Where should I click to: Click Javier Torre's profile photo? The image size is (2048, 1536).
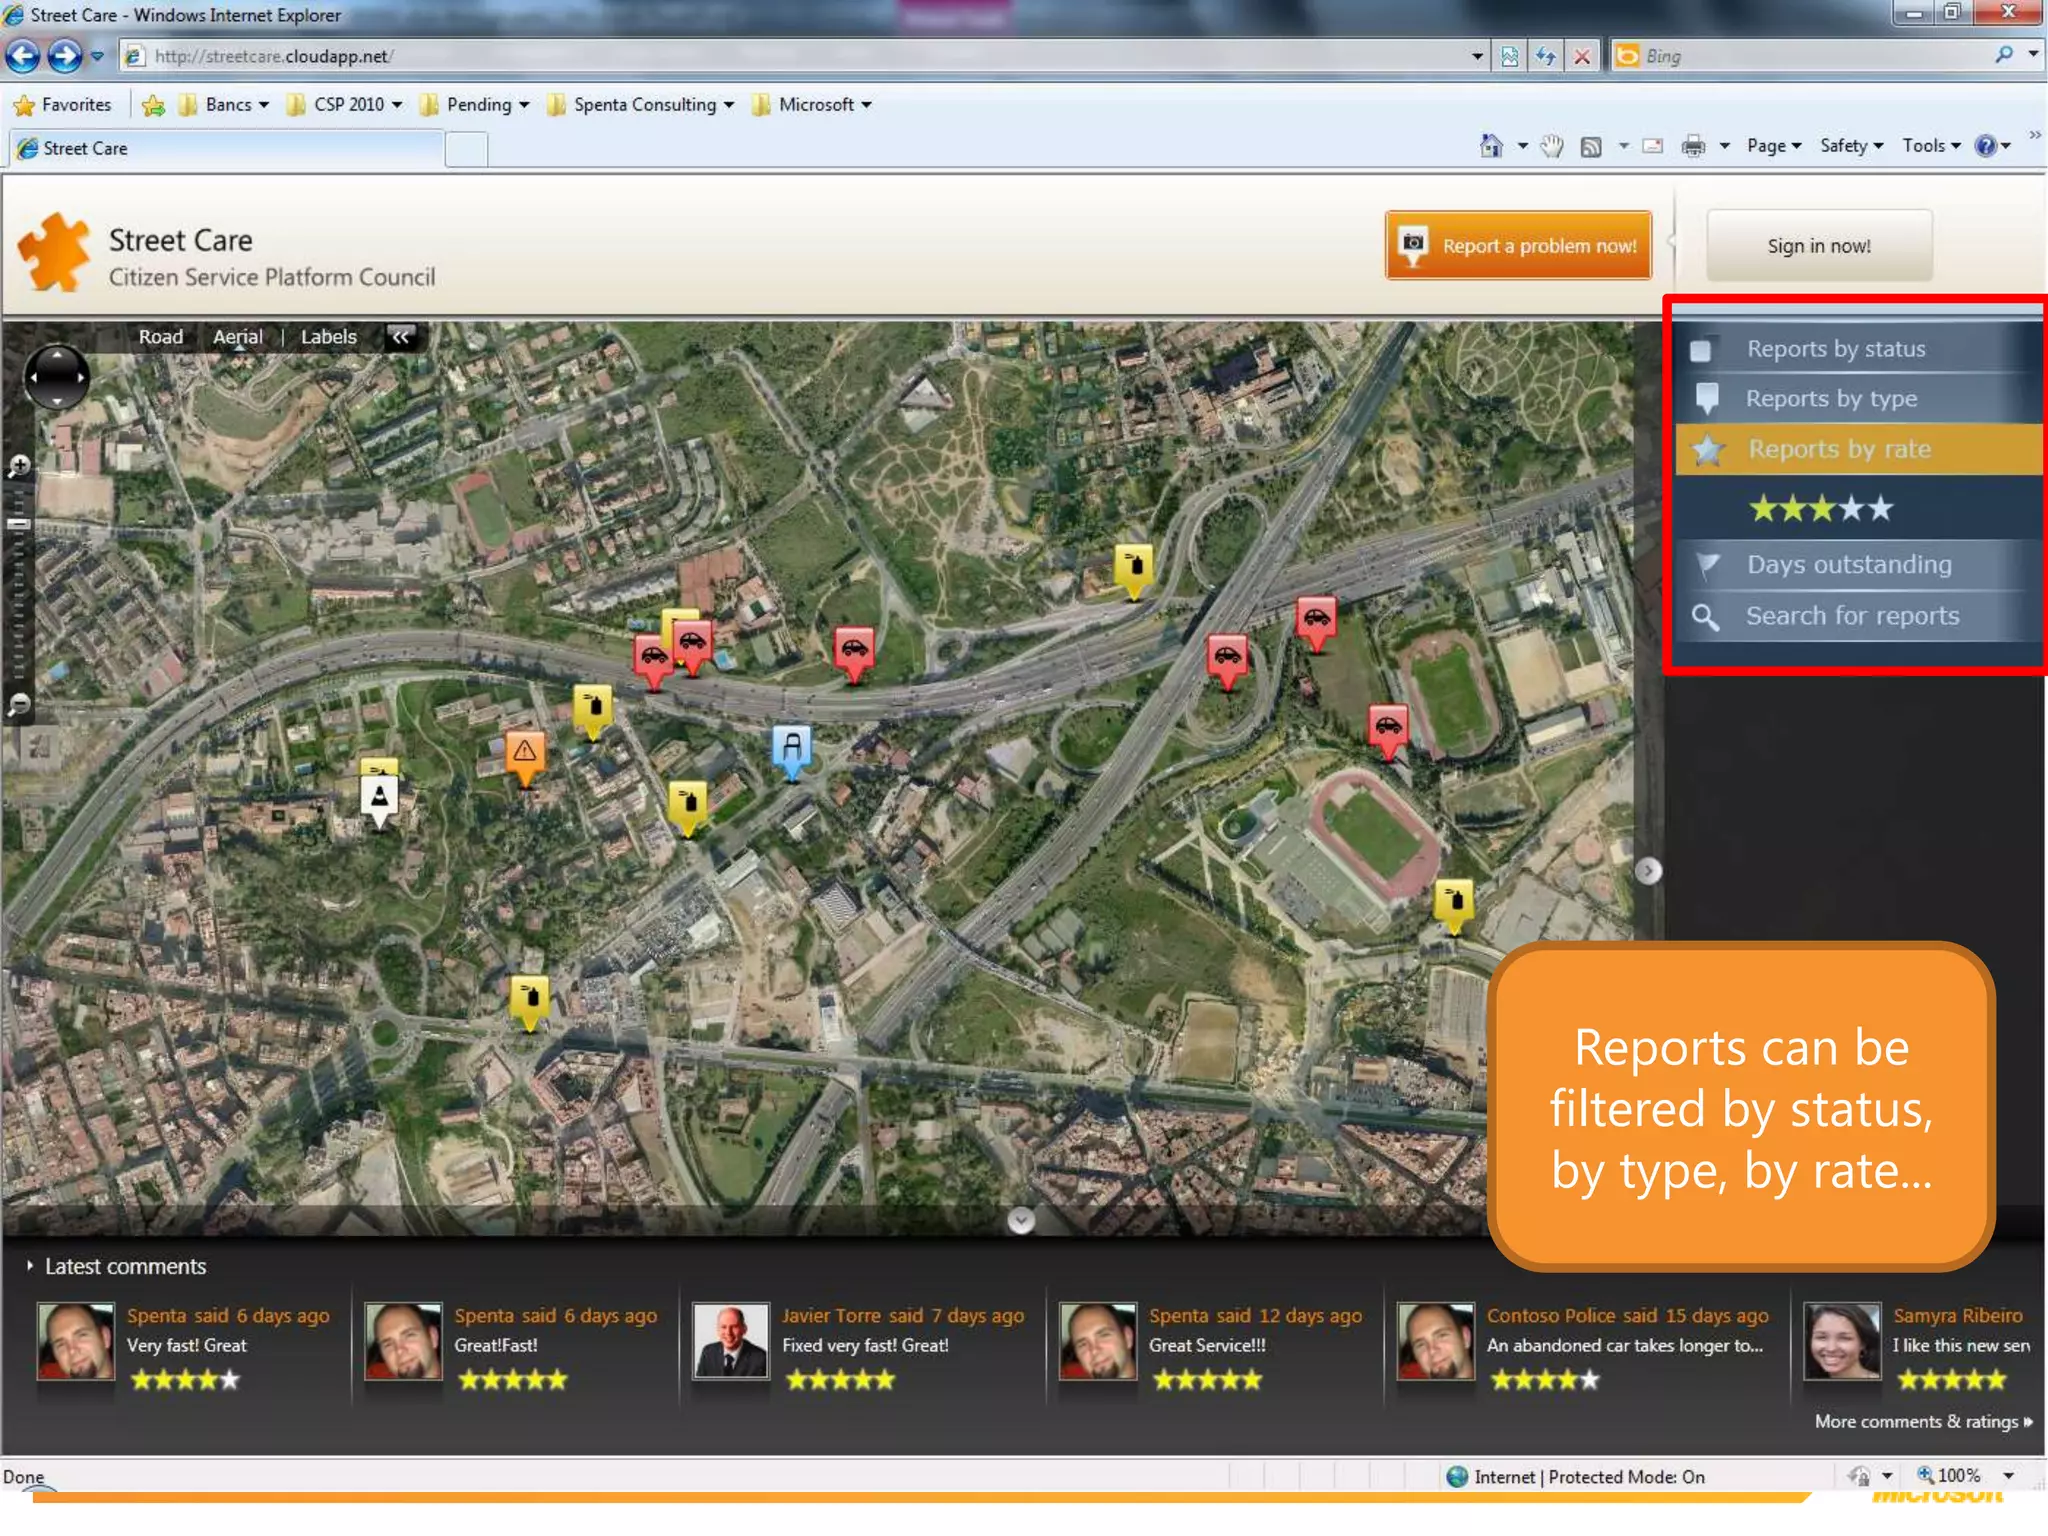(x=730, y=1341)
